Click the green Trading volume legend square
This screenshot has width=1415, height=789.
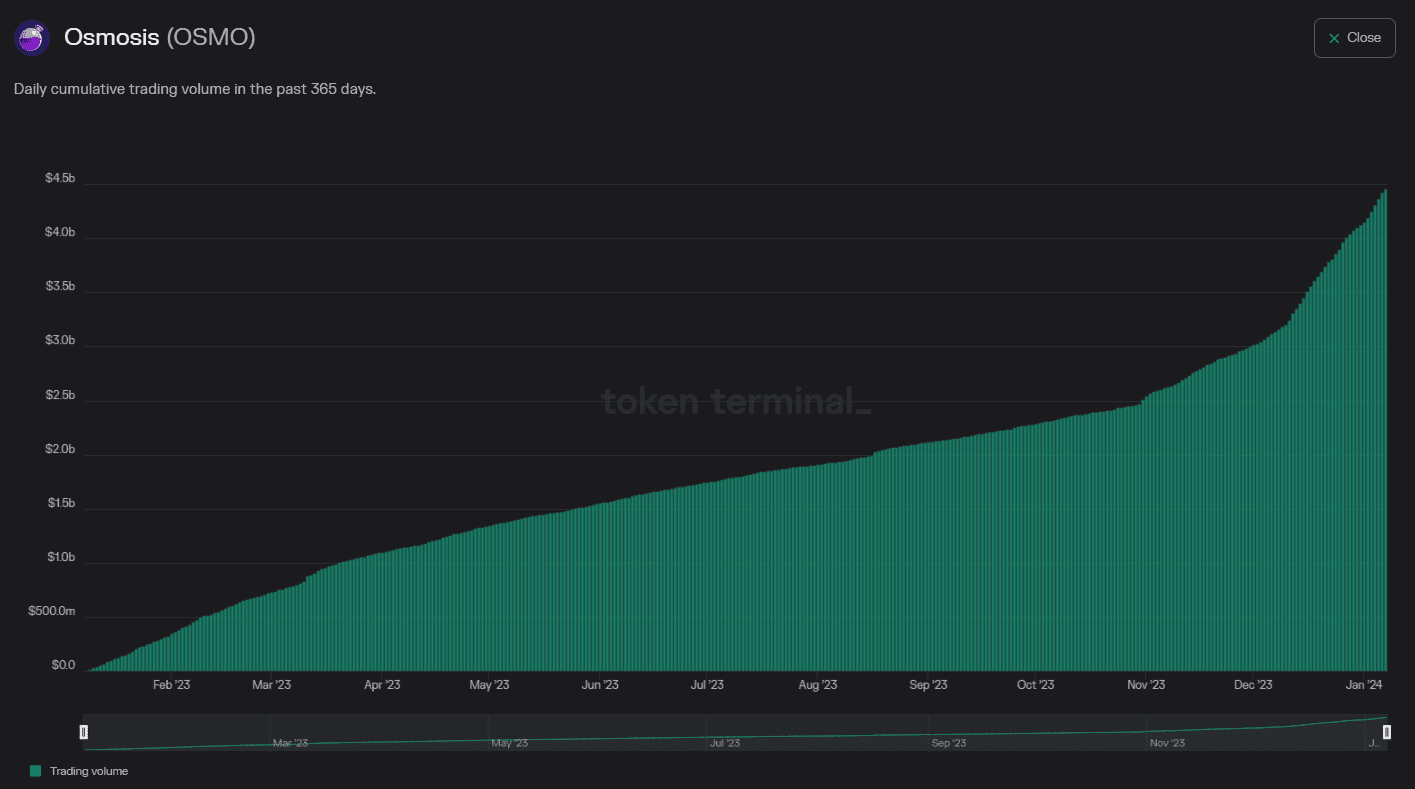[36, 771]
